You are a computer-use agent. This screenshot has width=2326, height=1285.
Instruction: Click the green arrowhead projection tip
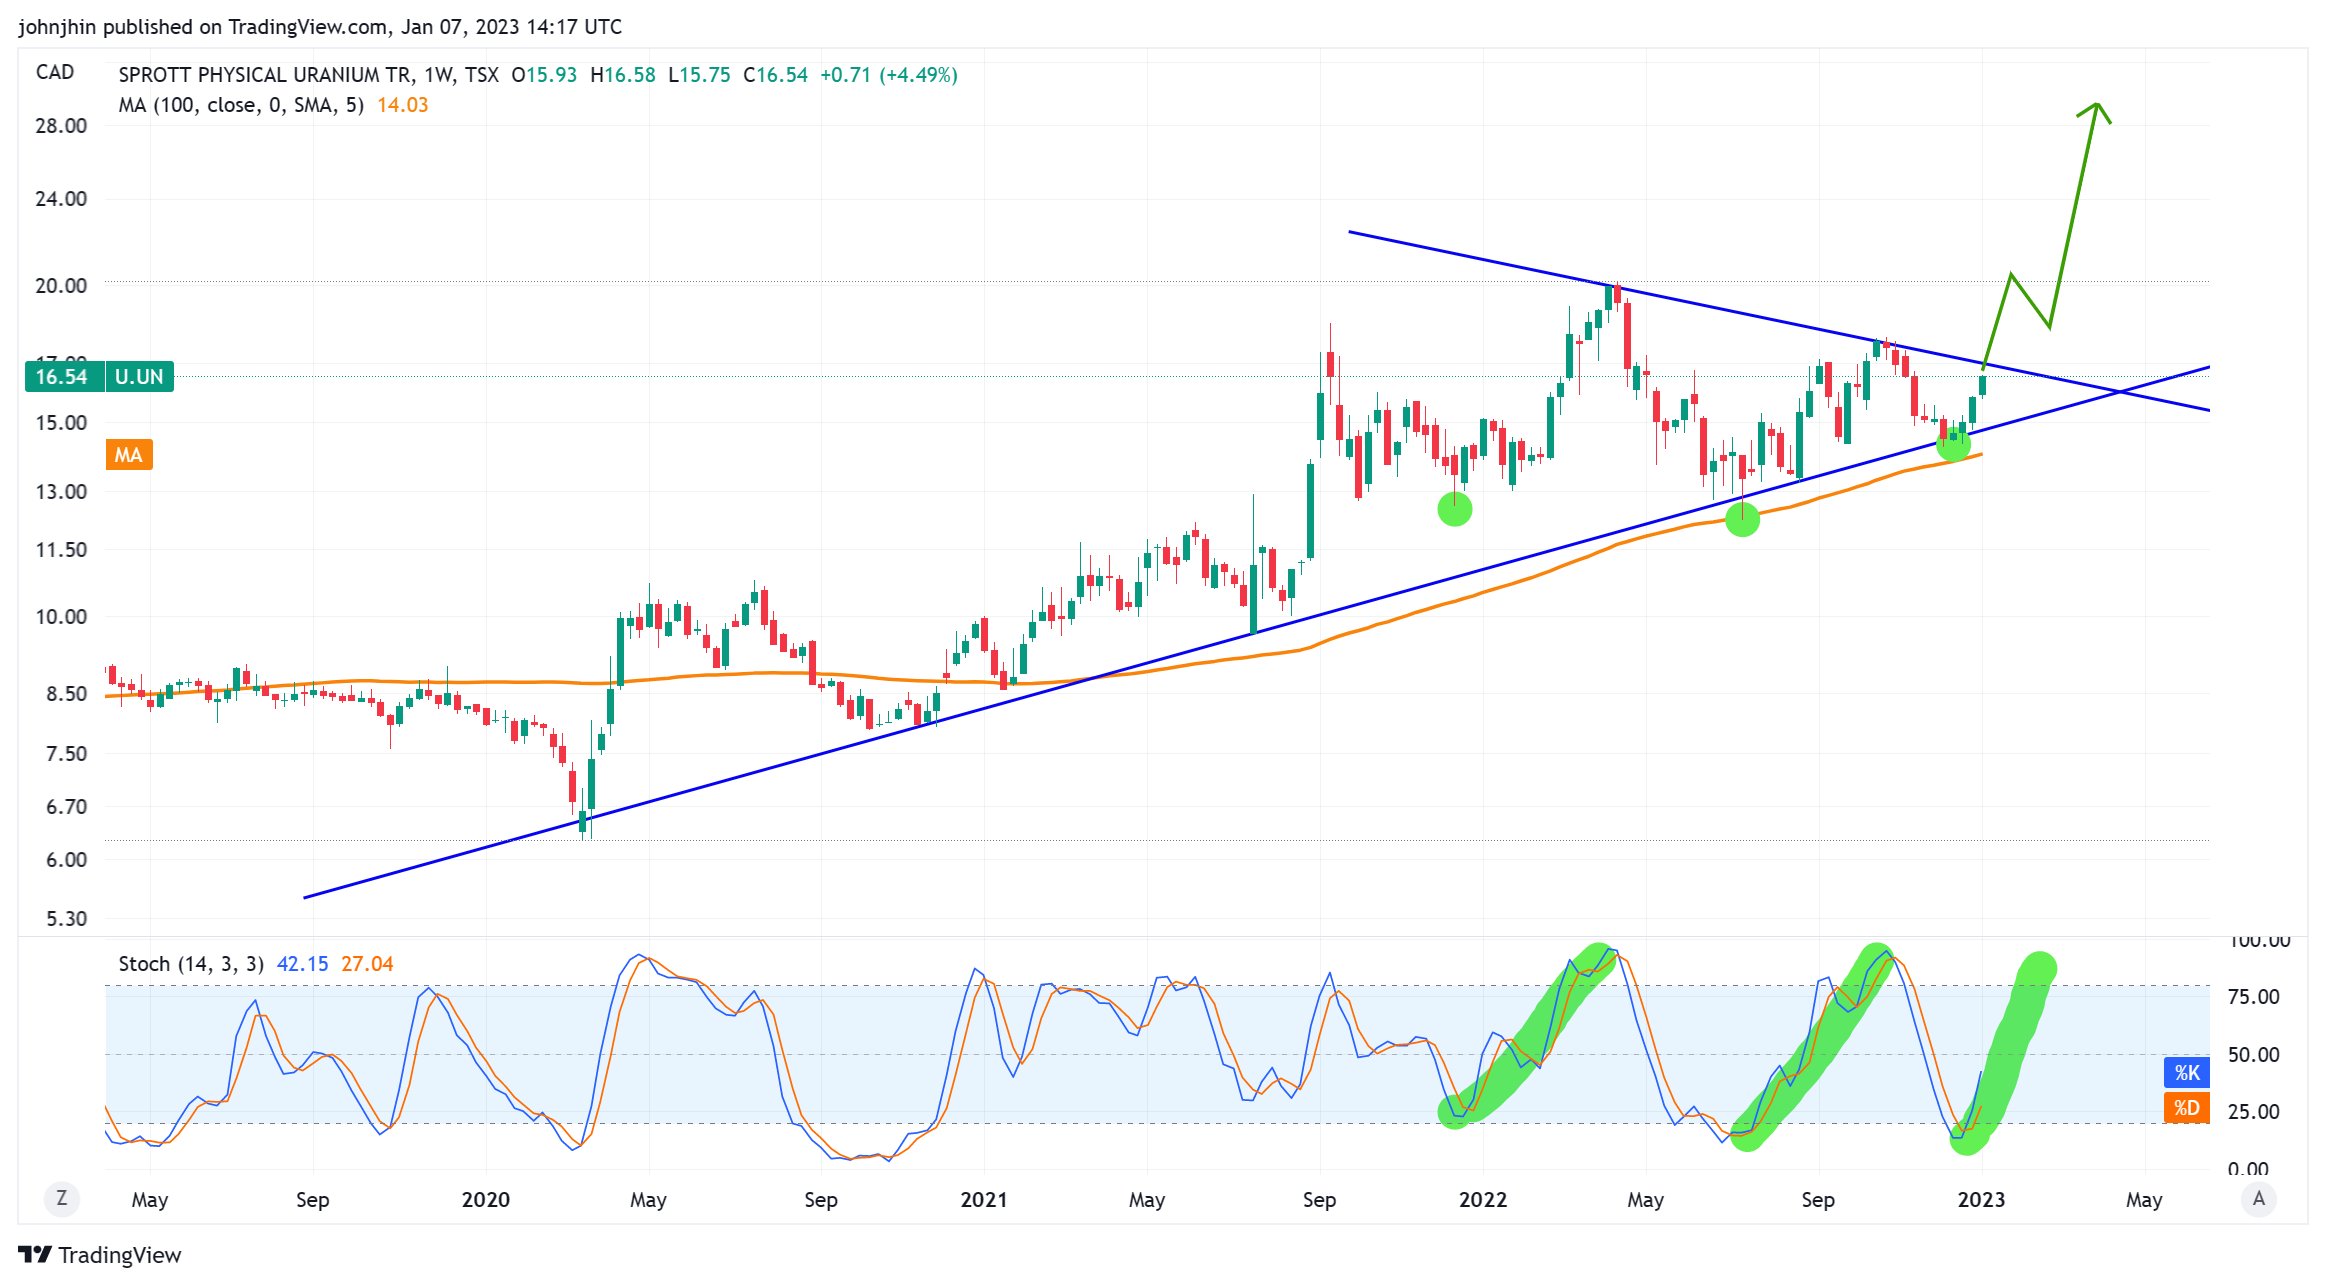click(2096, 106)
